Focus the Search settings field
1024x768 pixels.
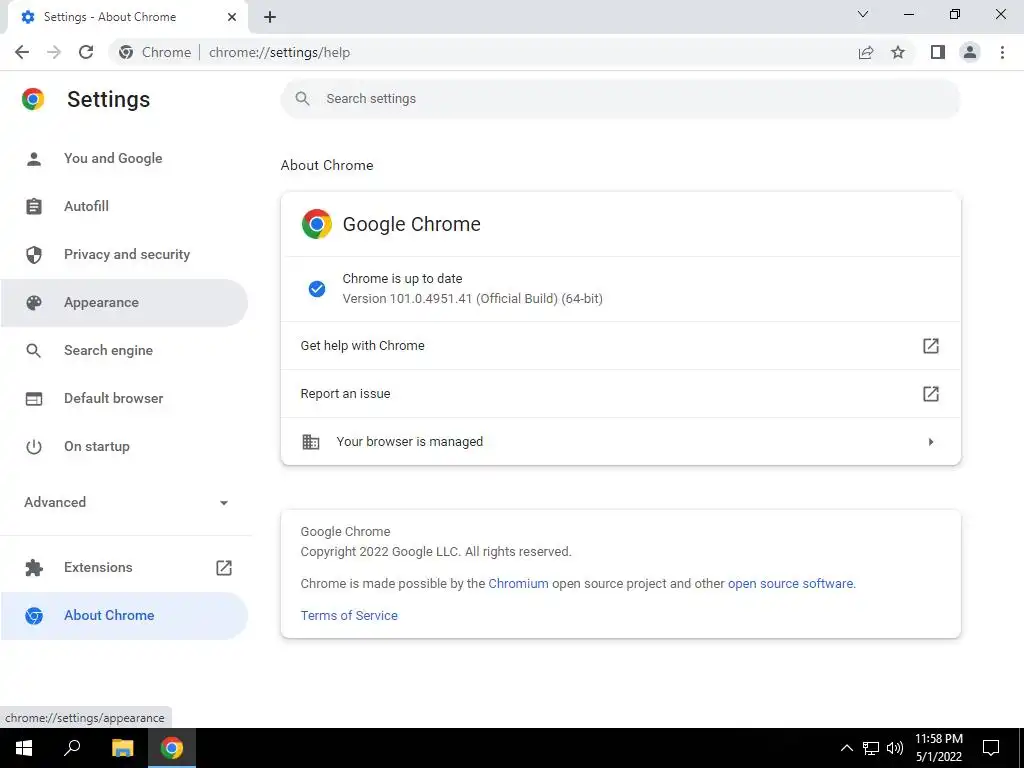[620, 99]
